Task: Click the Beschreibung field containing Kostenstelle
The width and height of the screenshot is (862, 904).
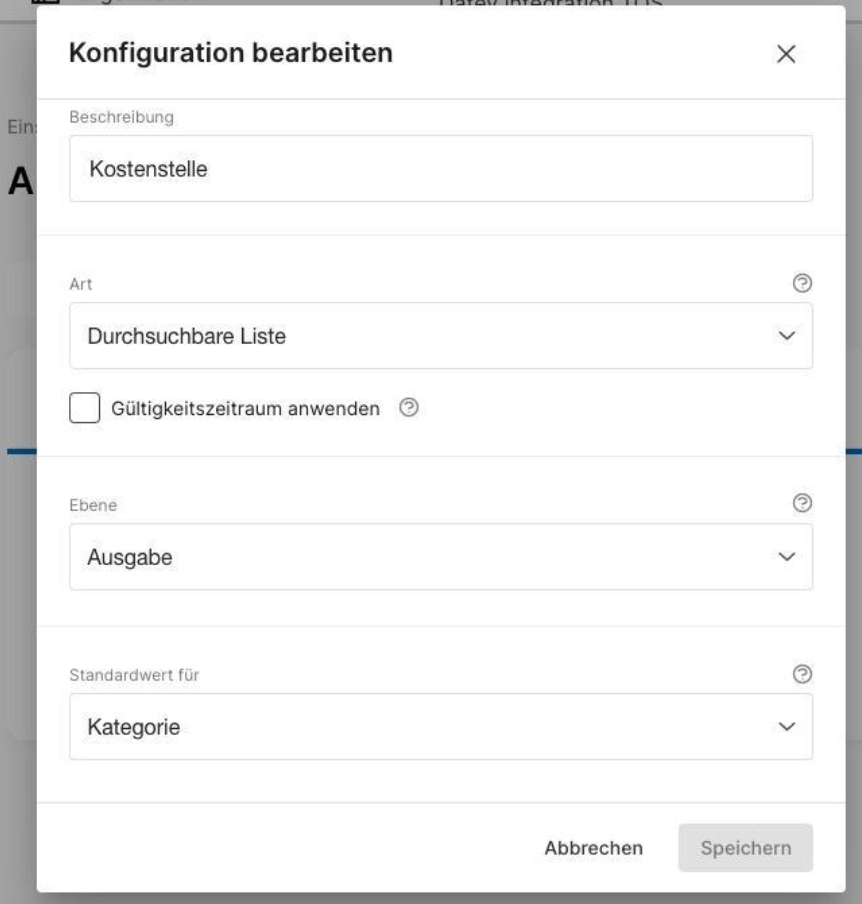Action: [x=441, y=168]
